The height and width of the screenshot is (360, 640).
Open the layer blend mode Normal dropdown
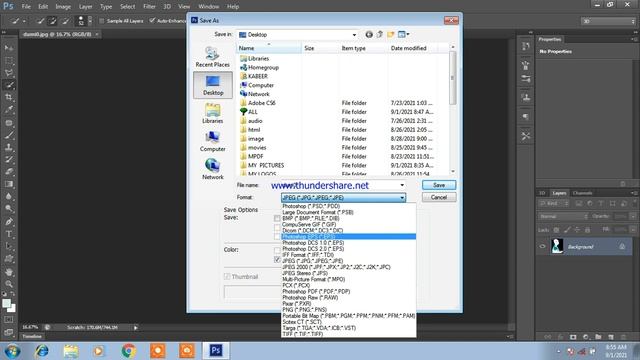(564, 216)
